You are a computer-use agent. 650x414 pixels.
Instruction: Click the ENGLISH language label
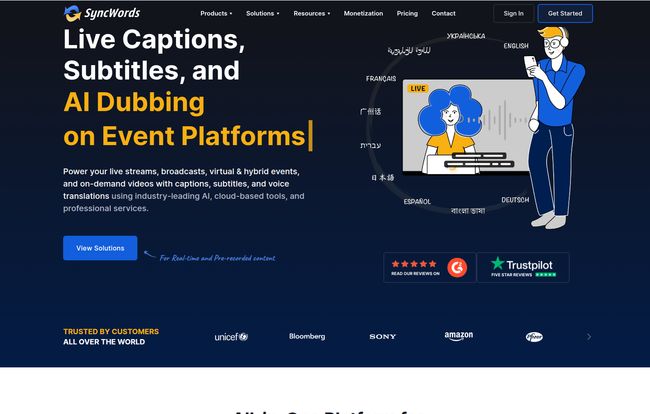point(516,46)
